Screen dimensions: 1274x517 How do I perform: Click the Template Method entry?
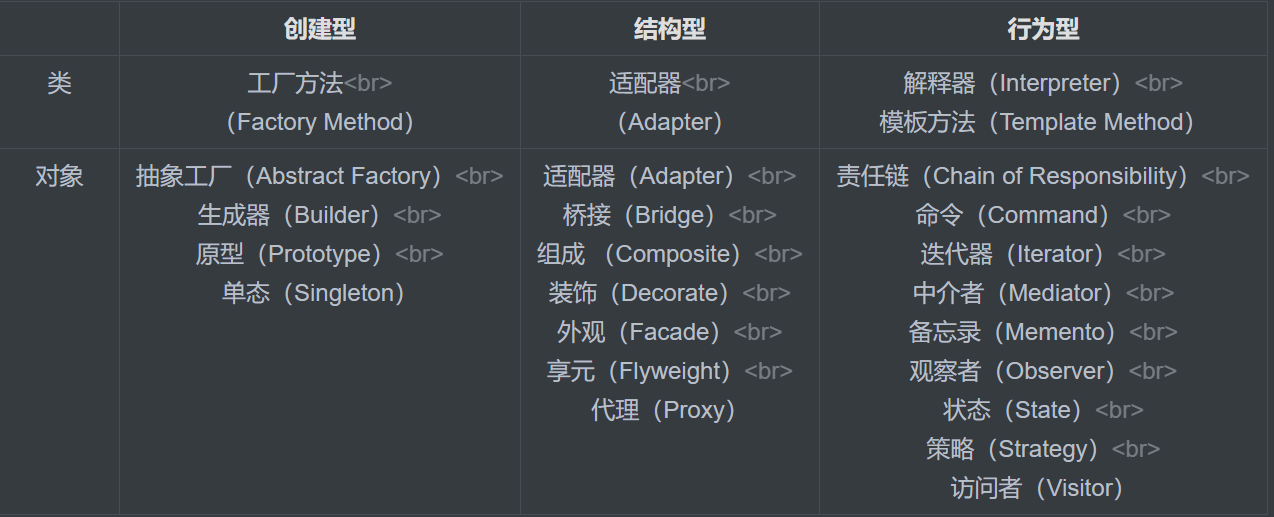[1037, 122]
